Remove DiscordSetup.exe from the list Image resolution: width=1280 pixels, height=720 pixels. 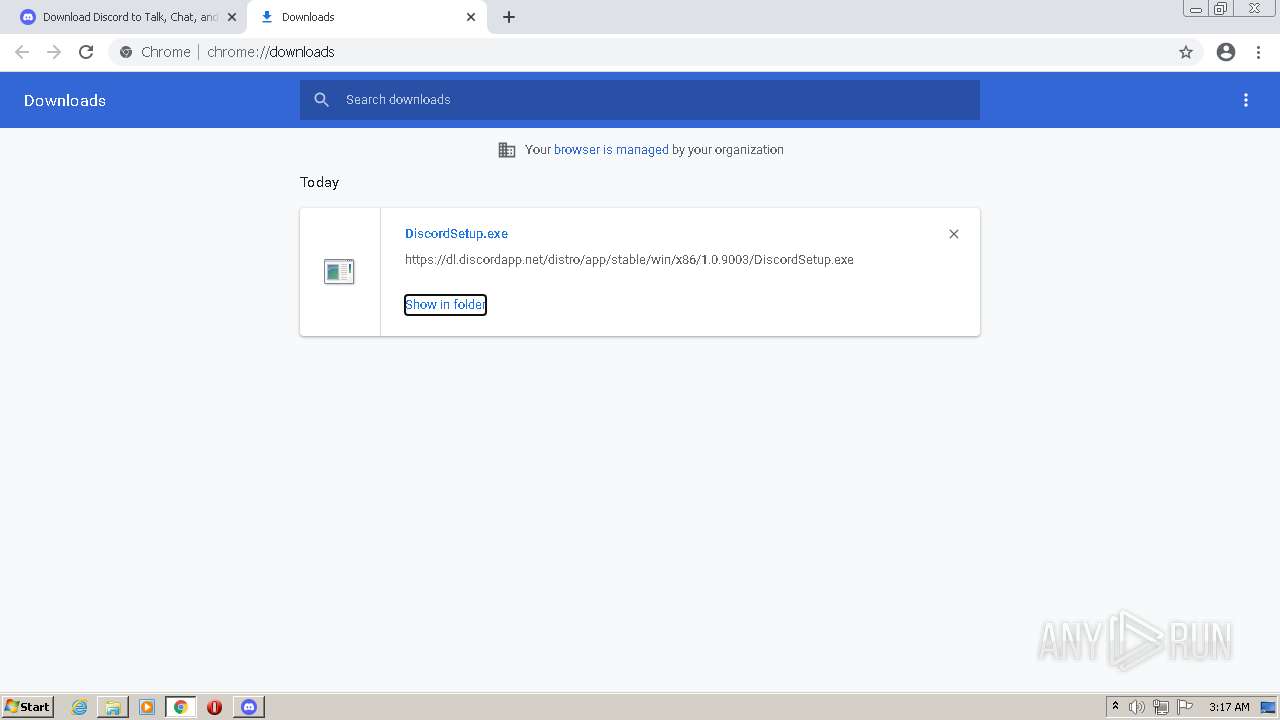(954, 234)
